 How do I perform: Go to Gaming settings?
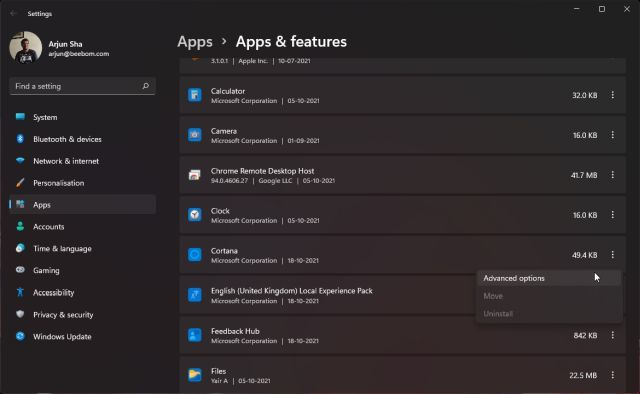(82, 270)
